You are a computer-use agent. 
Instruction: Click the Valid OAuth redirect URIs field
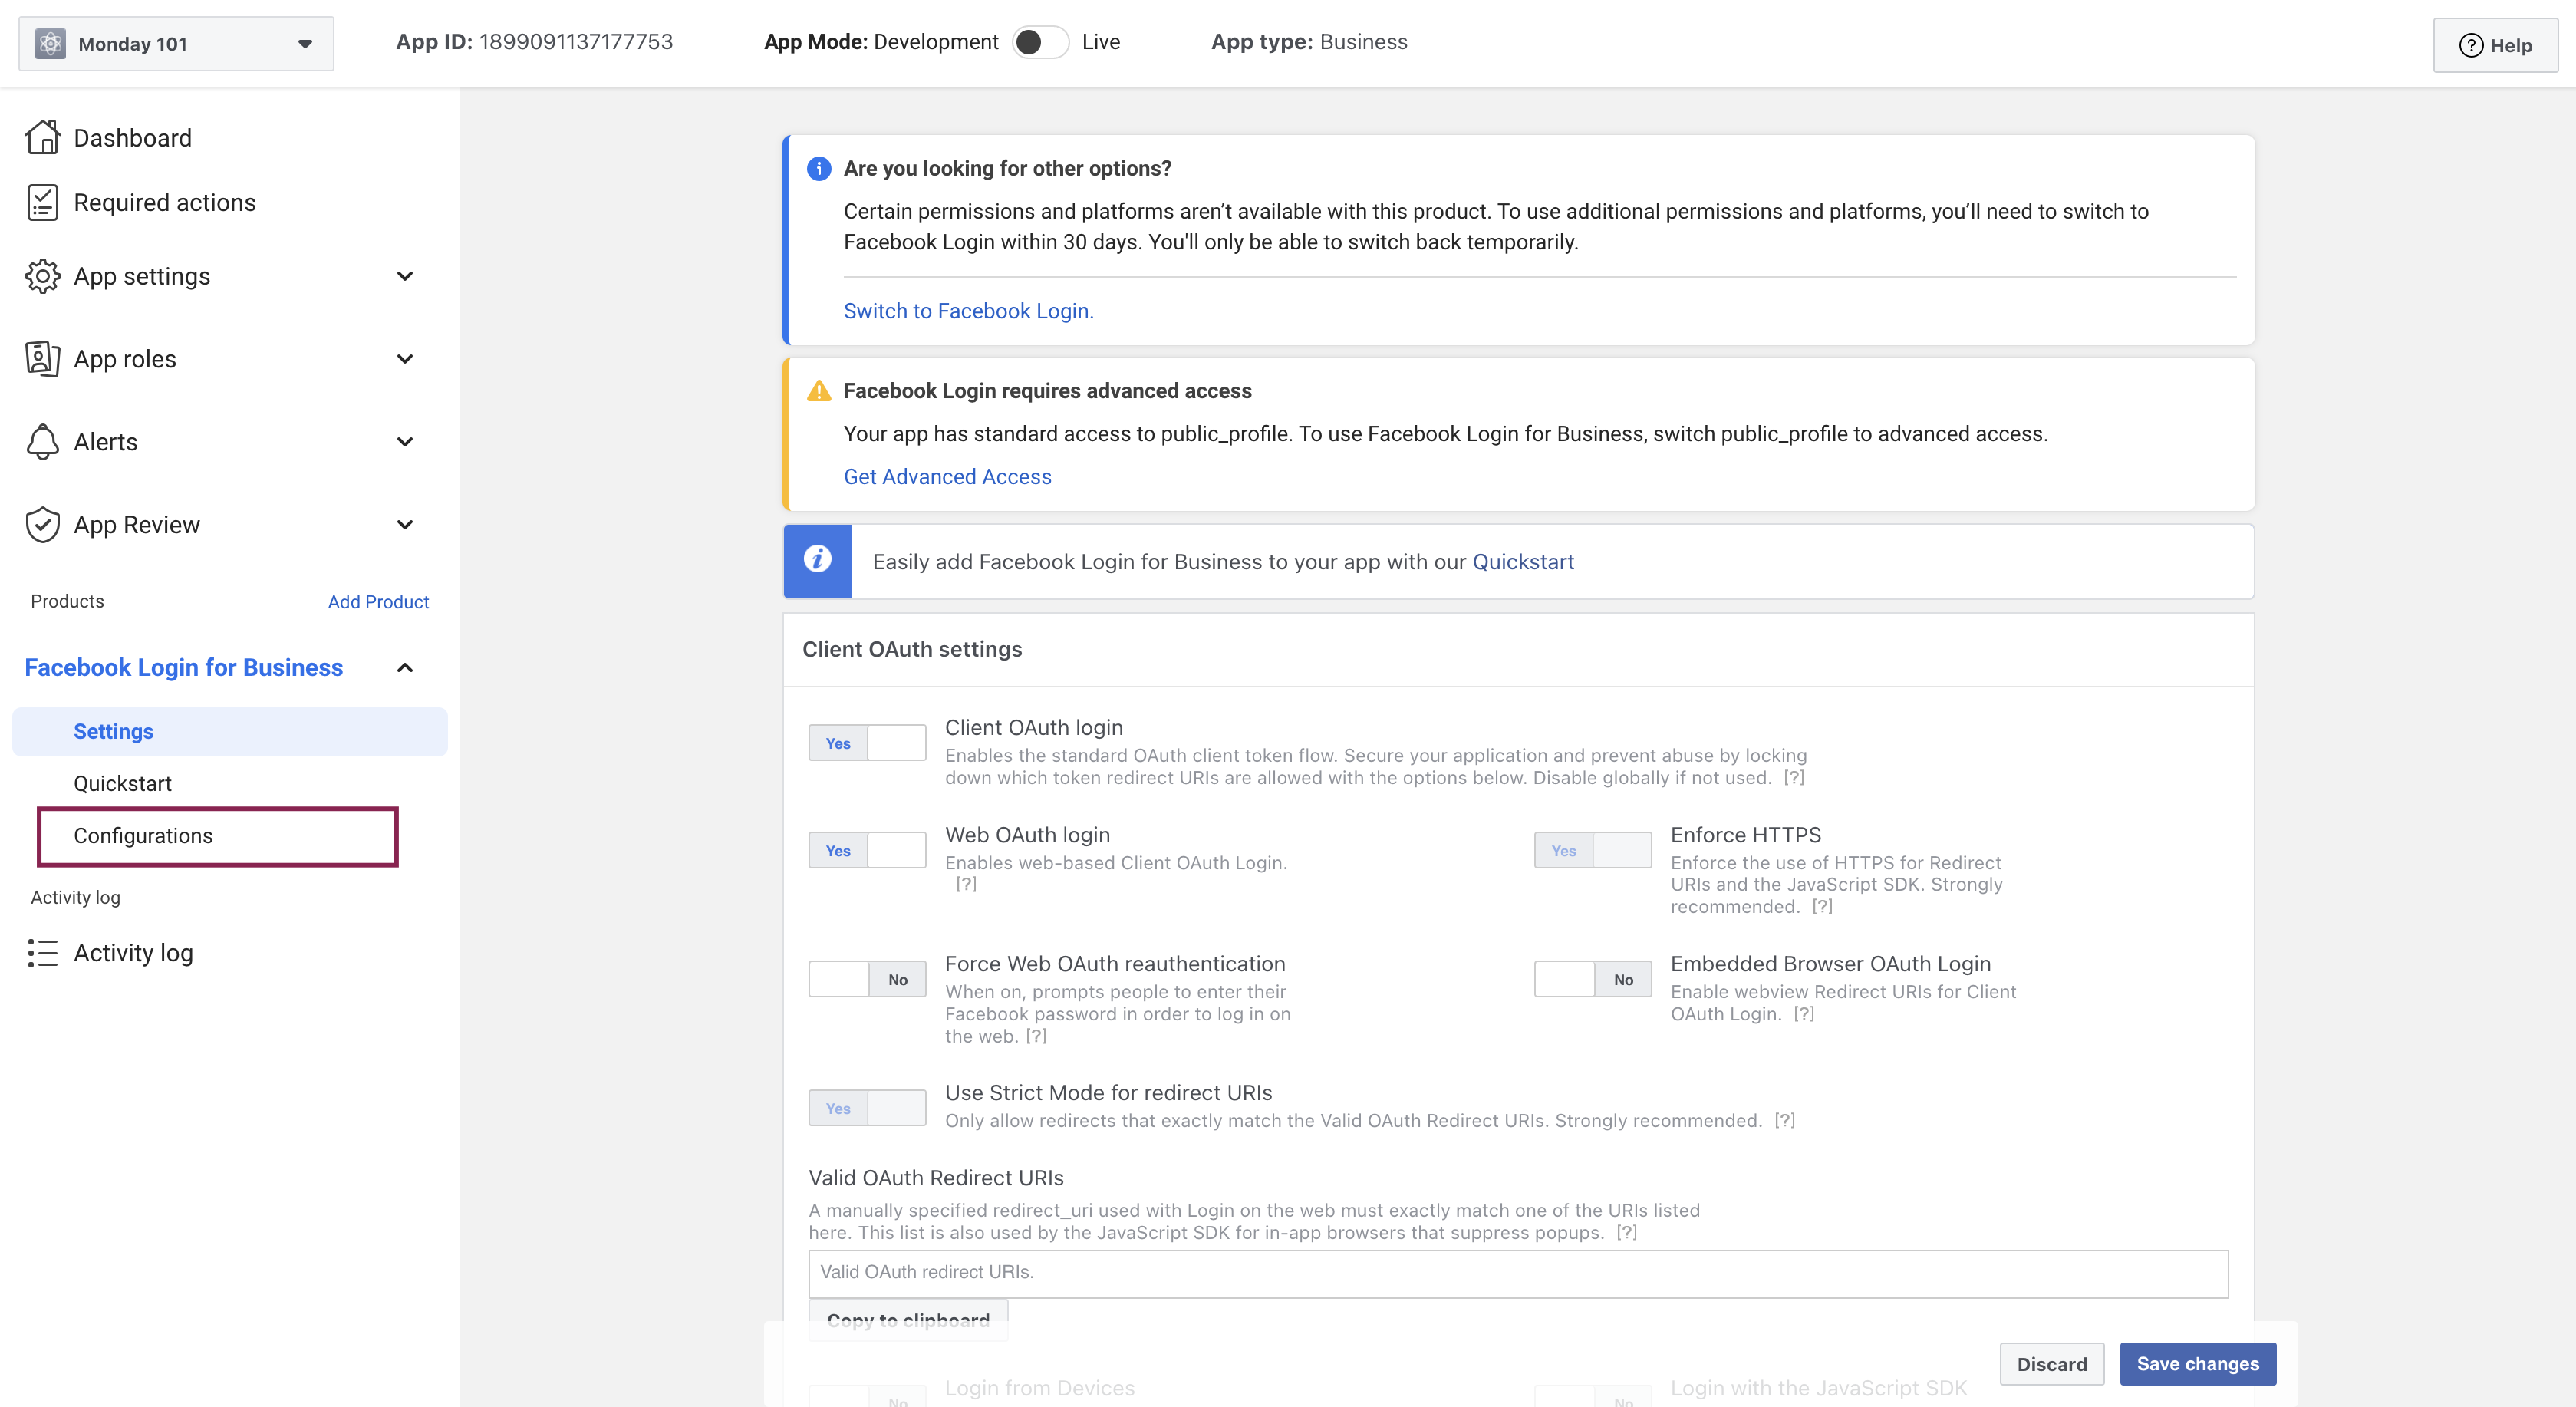point(1517,1272)
